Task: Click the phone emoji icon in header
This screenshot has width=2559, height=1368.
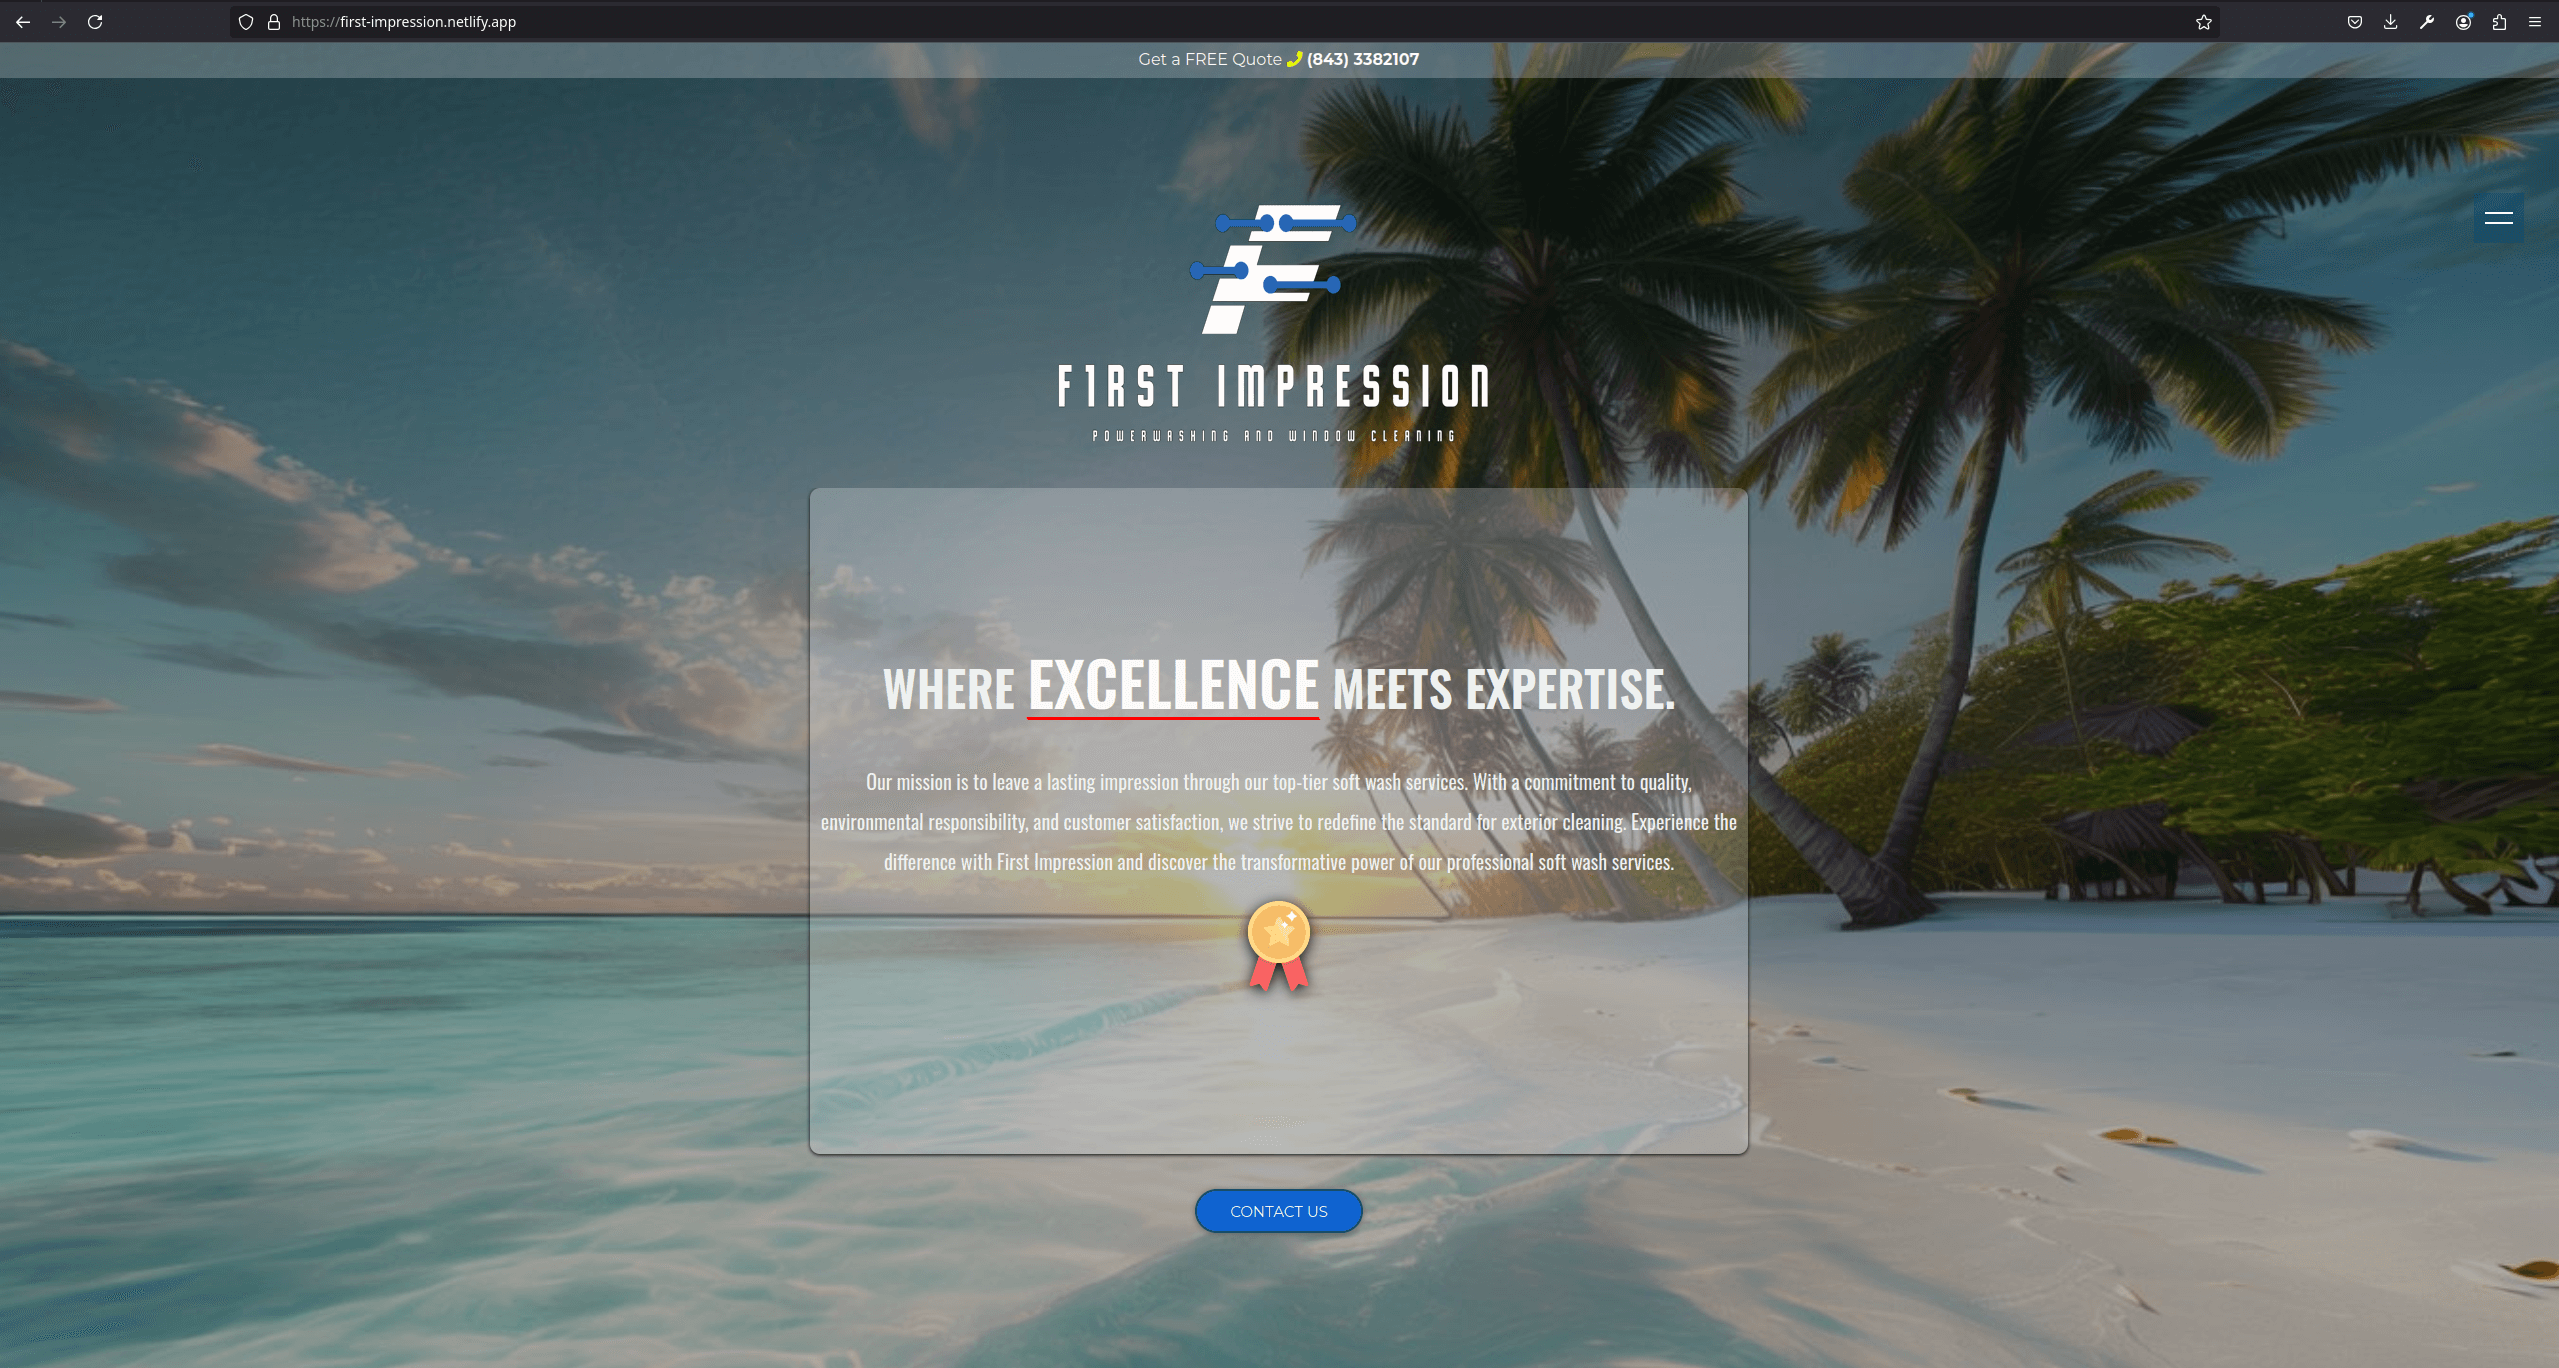Action: 1295,59
